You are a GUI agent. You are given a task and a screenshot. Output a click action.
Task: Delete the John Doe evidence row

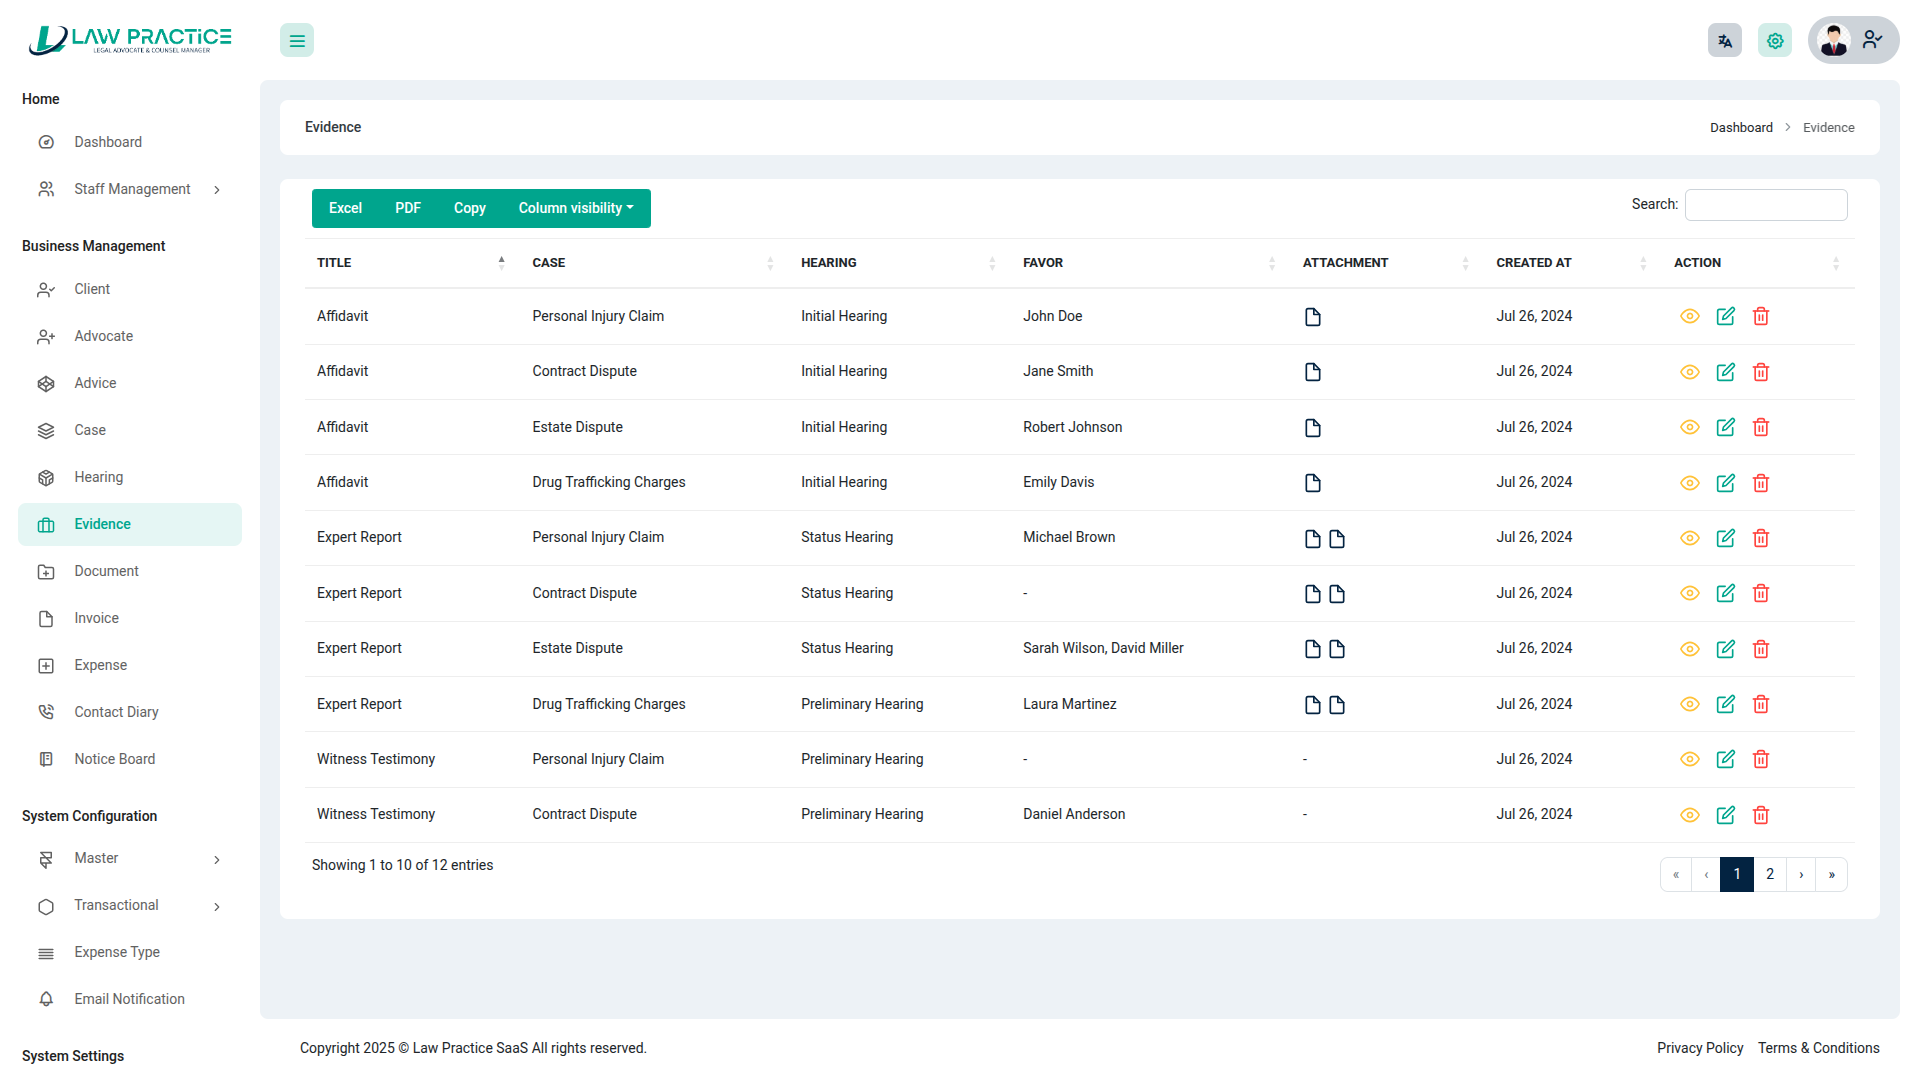point(1760,316)
